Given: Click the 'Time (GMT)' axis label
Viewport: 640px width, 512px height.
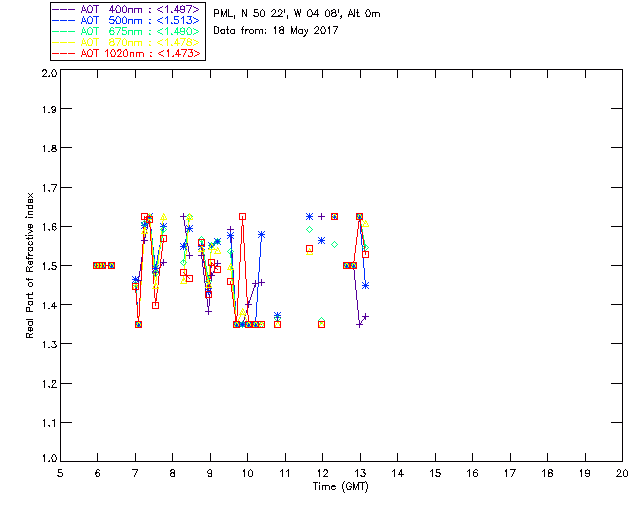Looking at the screenshot, I should pyautogui.click(x=341, y=487).
